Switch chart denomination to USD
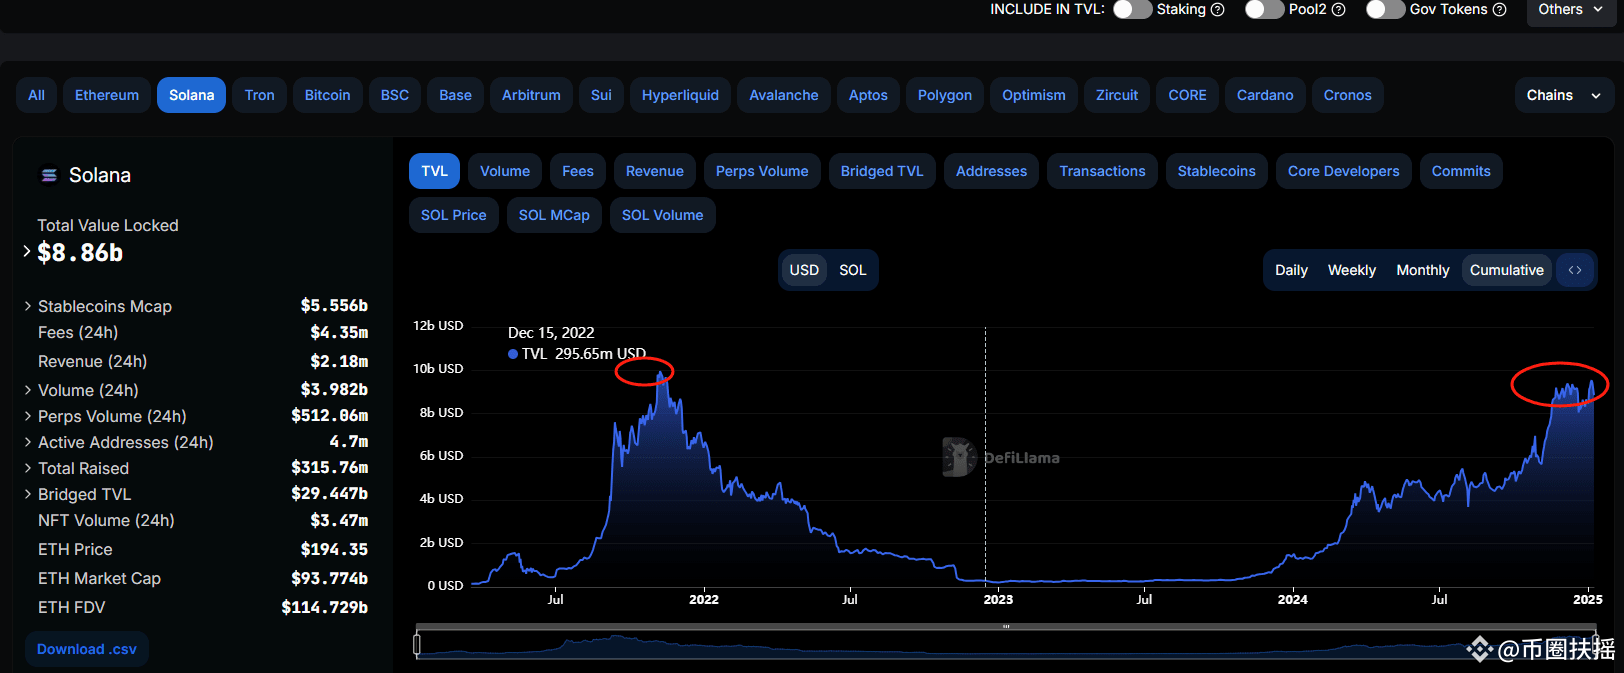 coord(804,270)
